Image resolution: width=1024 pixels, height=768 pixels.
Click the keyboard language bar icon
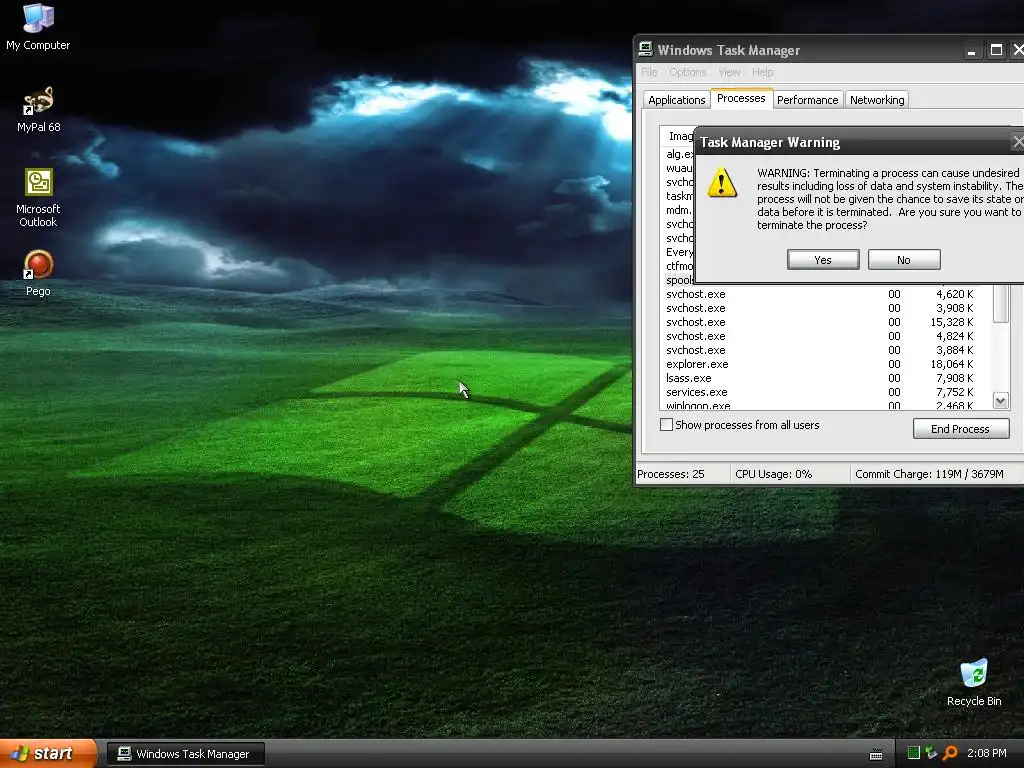pos(876,754)
